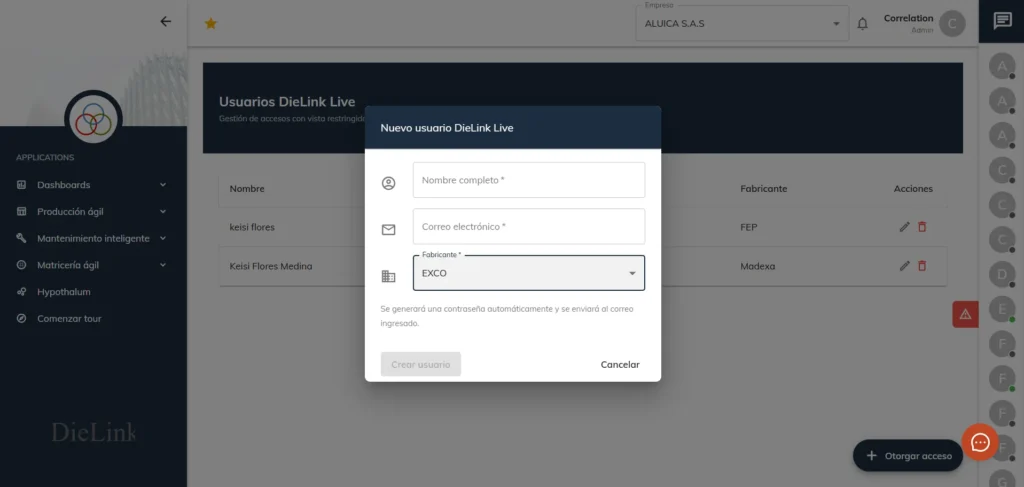Click Cancelar in the dialog
The height and width of the screenshot is (487, 1024).
[x=620, y=364]
